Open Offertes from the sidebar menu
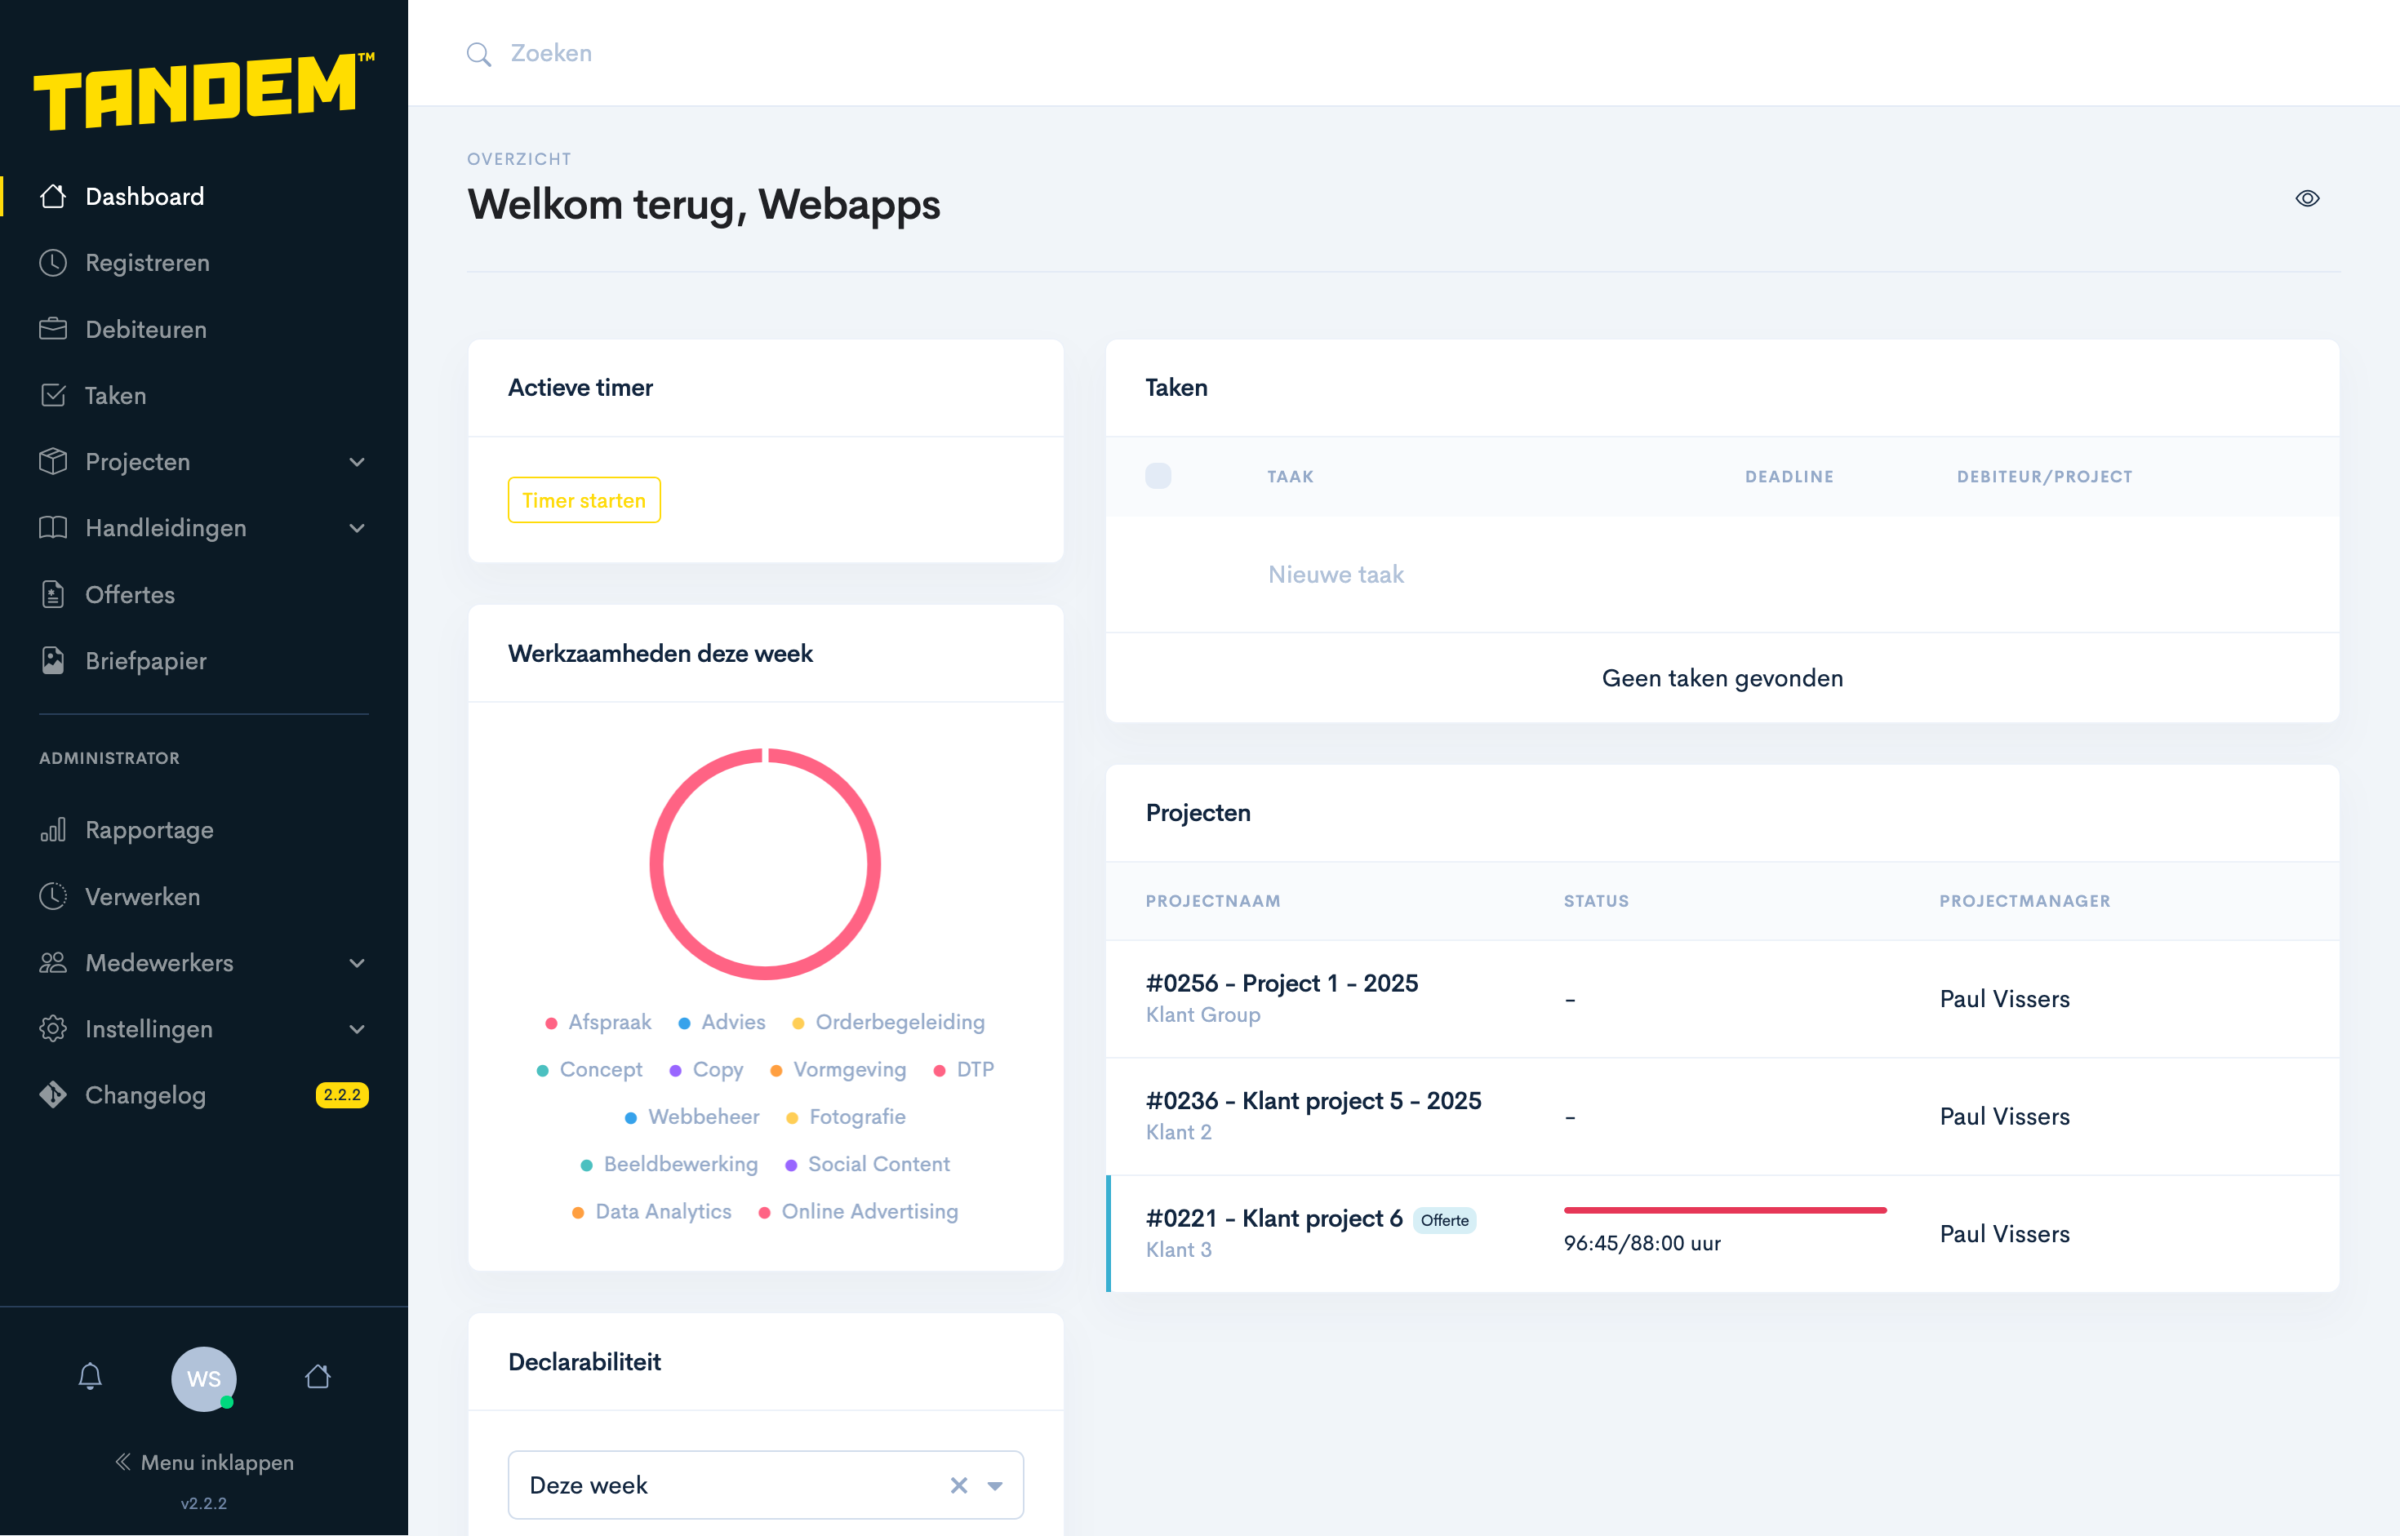 pos(130,595)
